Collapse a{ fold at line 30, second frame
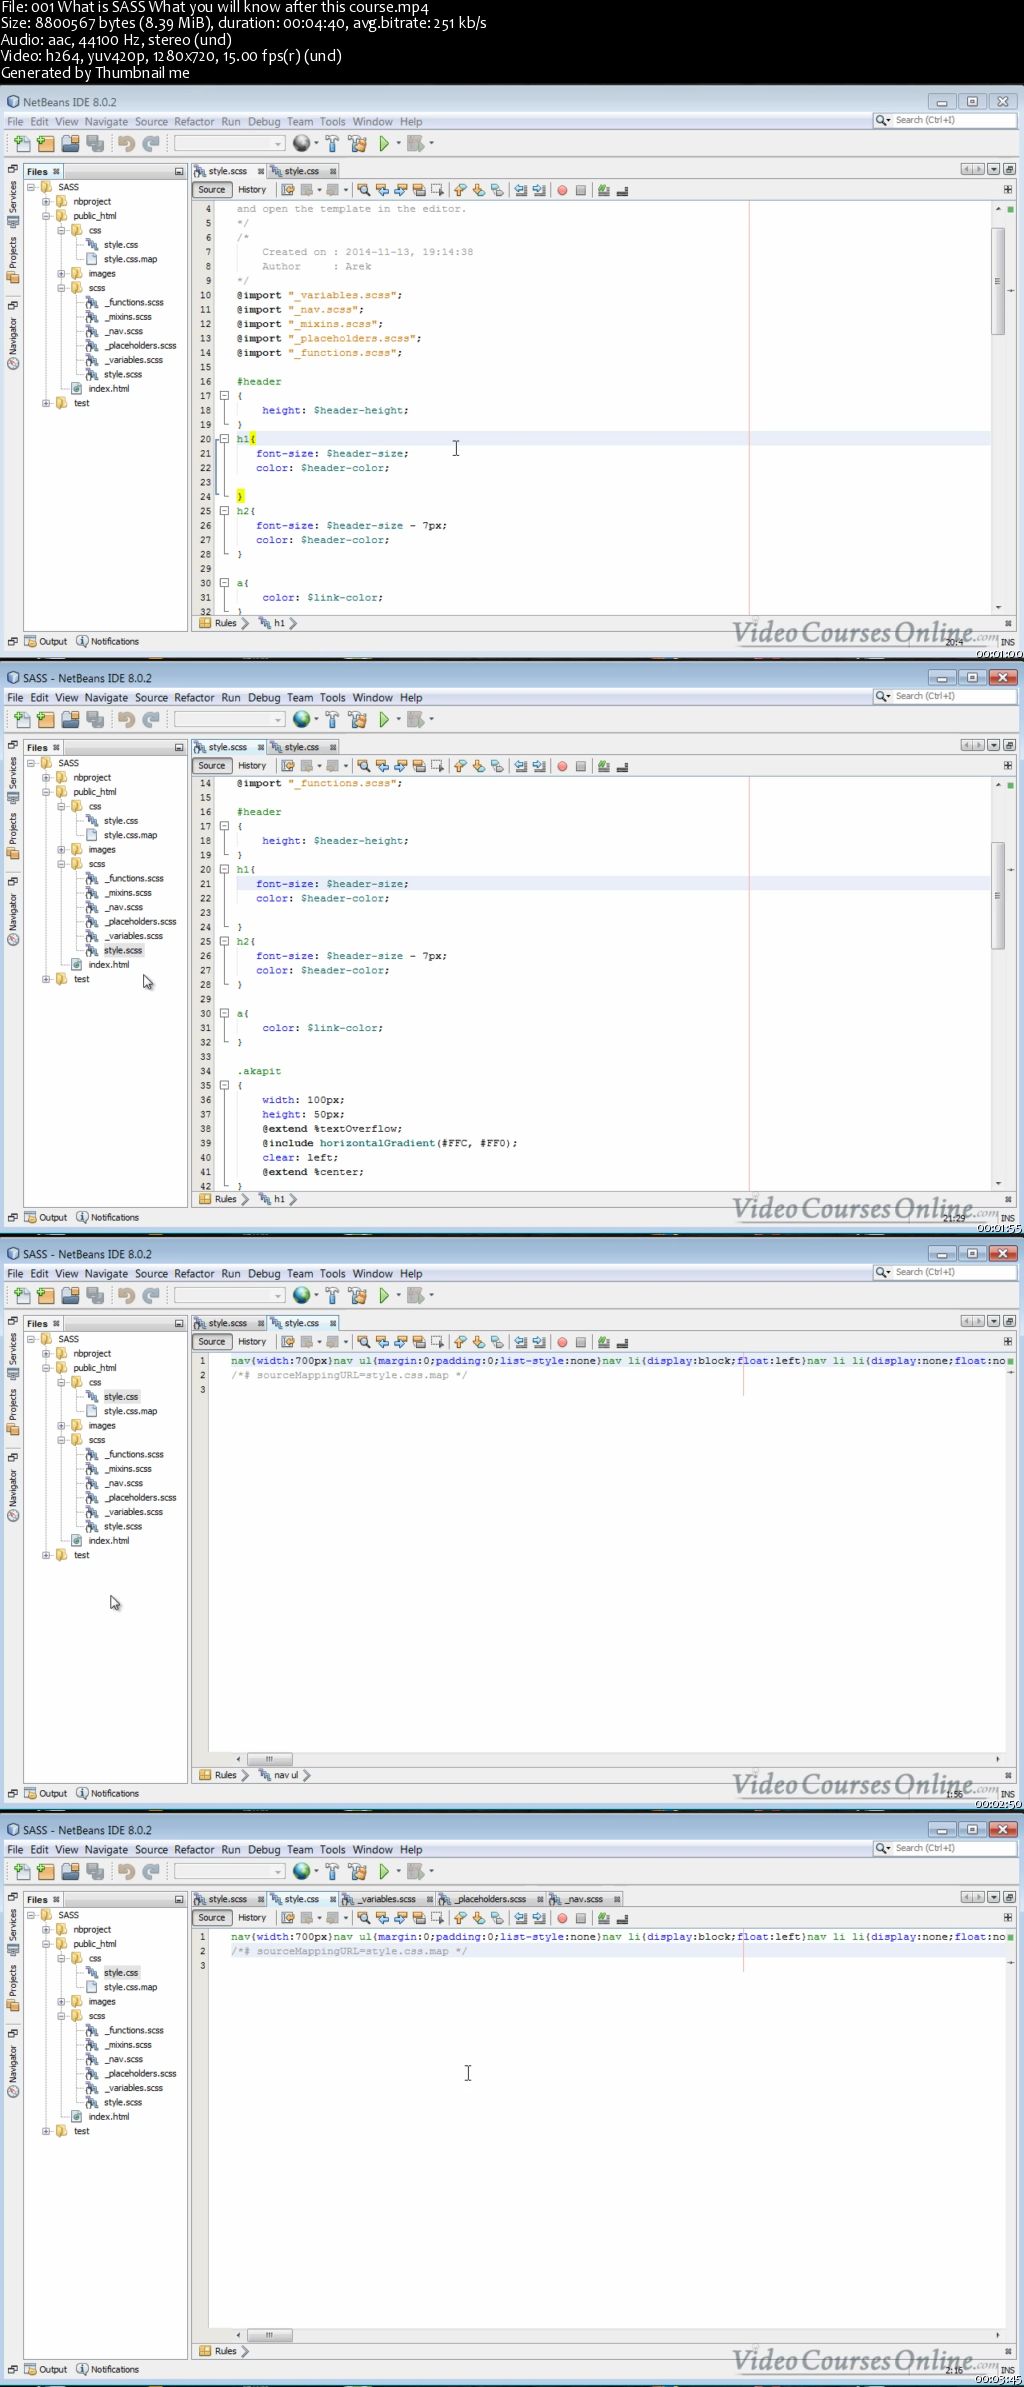This screenshot has width=1024, height=2387. [225, 1013]
